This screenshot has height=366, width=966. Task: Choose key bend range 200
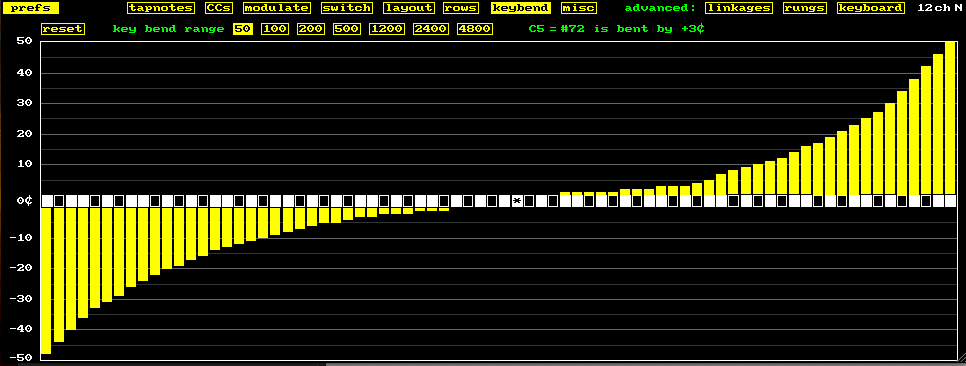310,29
